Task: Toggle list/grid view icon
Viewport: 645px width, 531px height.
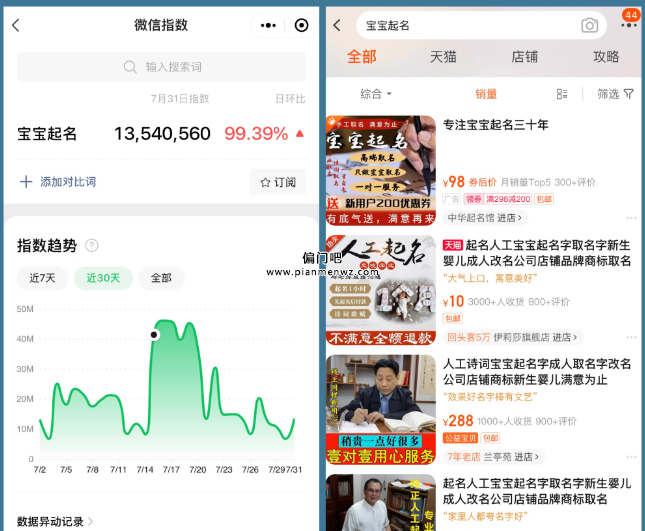Action: coord(562,94)
